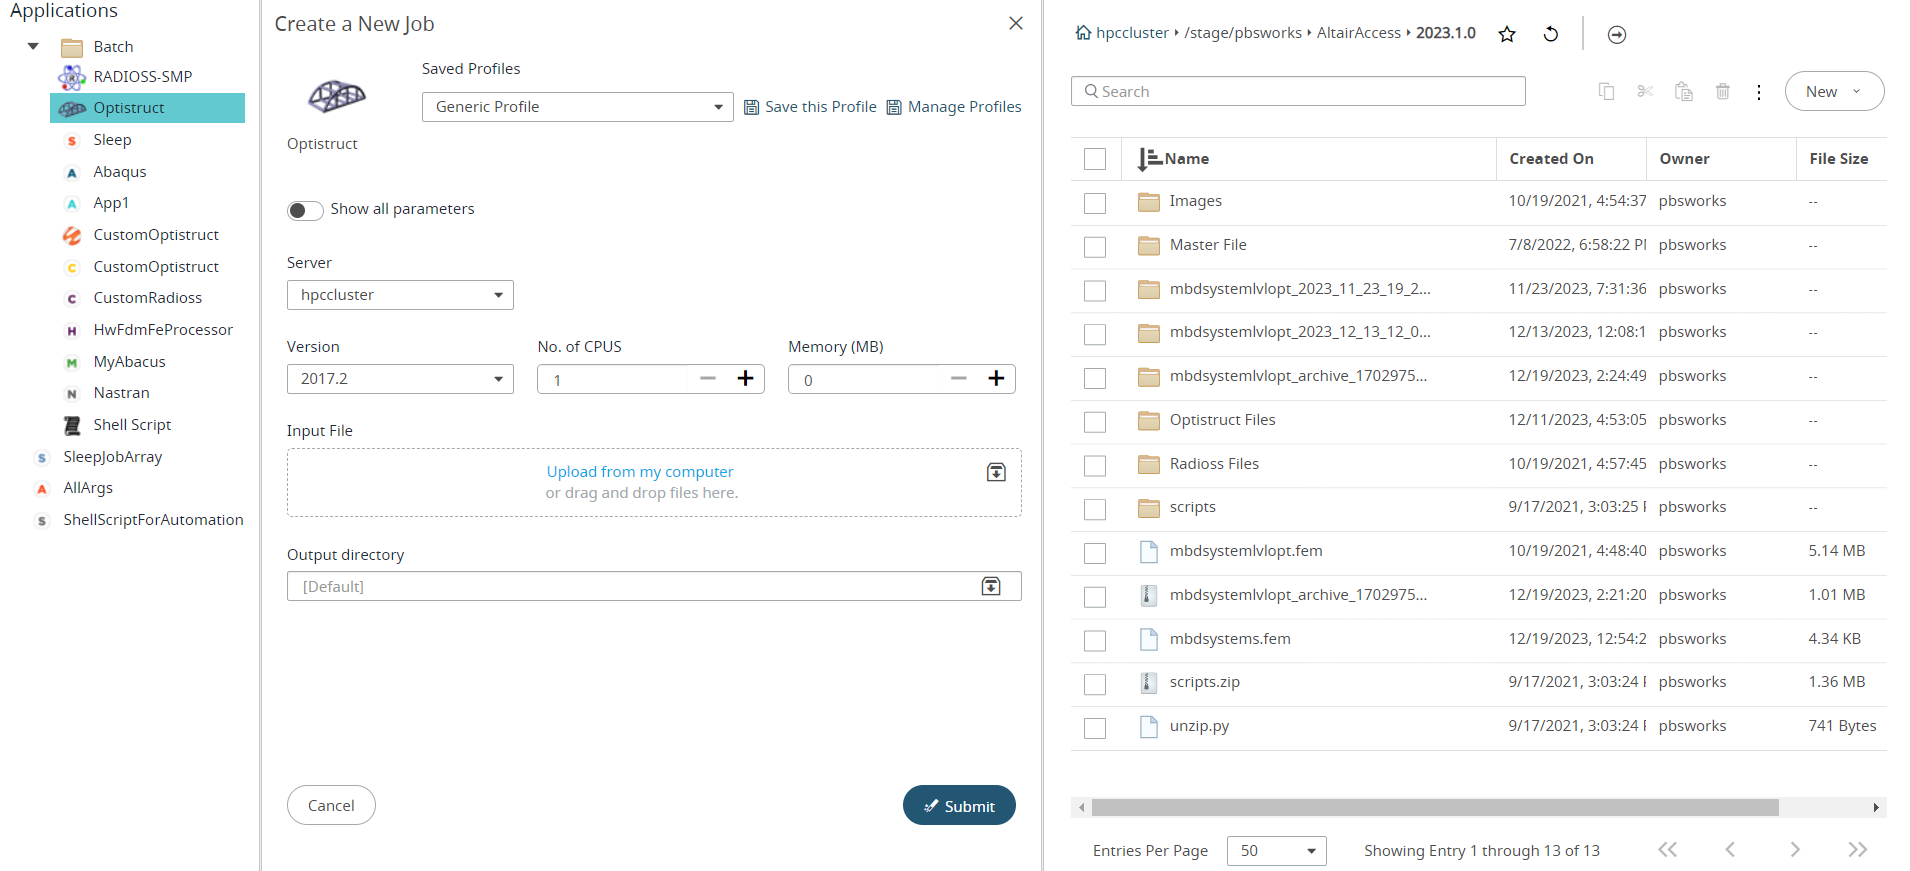Click the home icon in breadcrumb
This screenshot has height=871, width=1910.
pos(1083,33)
